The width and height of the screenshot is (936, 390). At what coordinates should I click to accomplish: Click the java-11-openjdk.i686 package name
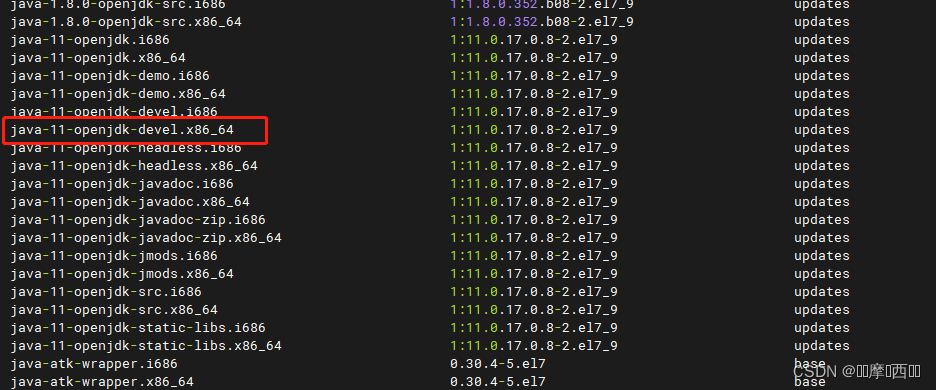[90, 40]
